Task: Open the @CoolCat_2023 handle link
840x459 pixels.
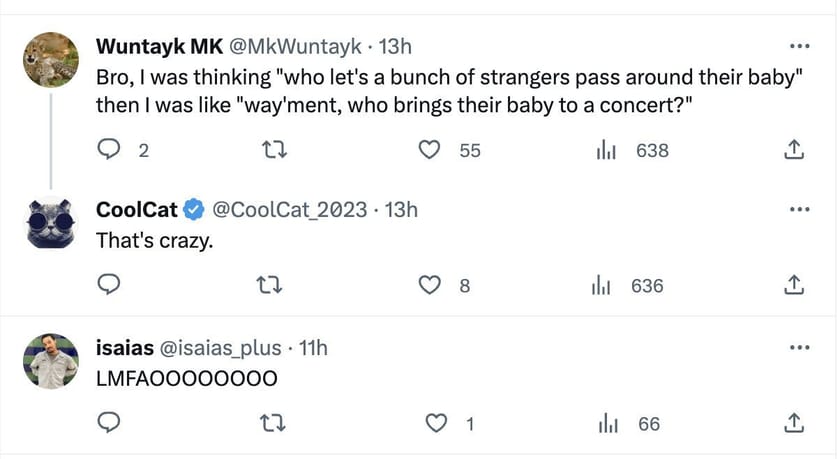Action: (x=288, y=209)
